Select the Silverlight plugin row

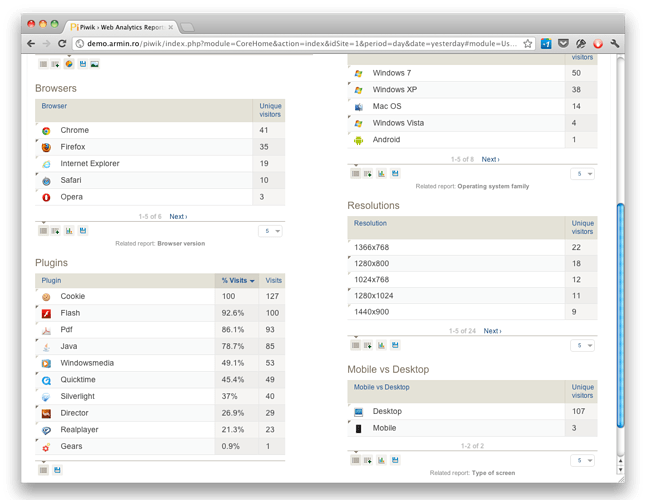tap(160, 396)
